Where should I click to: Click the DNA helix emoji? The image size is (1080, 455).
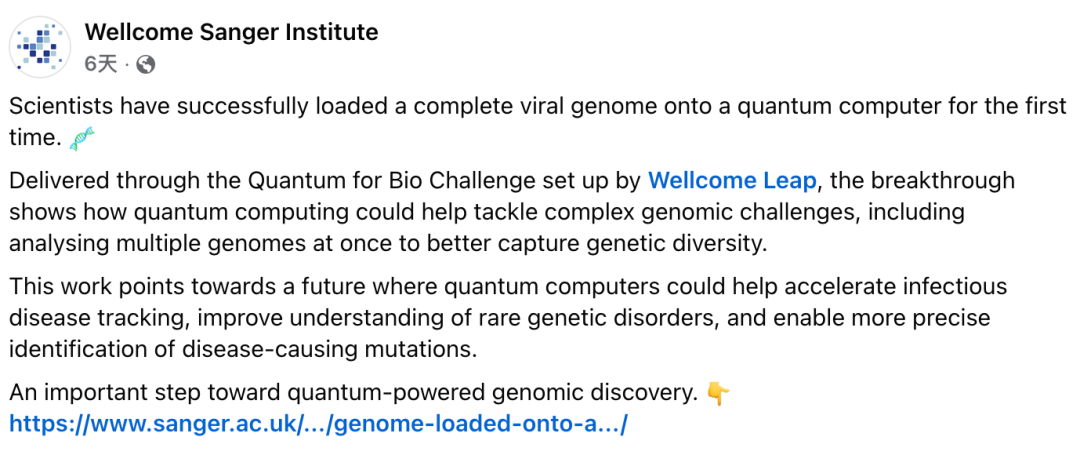click(x=83, y=140)
